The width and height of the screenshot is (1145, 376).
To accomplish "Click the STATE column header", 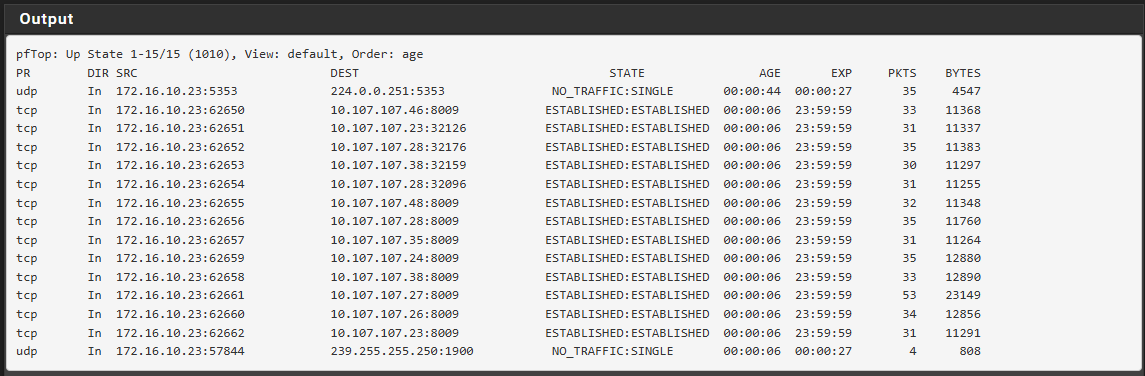I will coord(627,73).
